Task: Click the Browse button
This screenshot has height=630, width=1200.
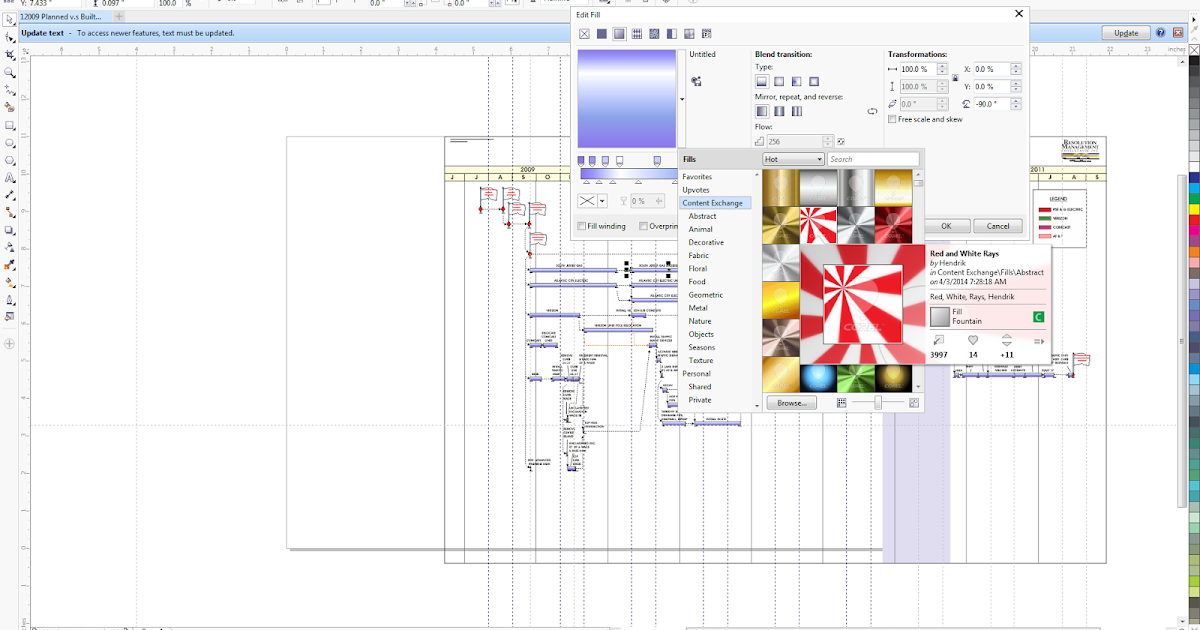Action: coord(791,402)
